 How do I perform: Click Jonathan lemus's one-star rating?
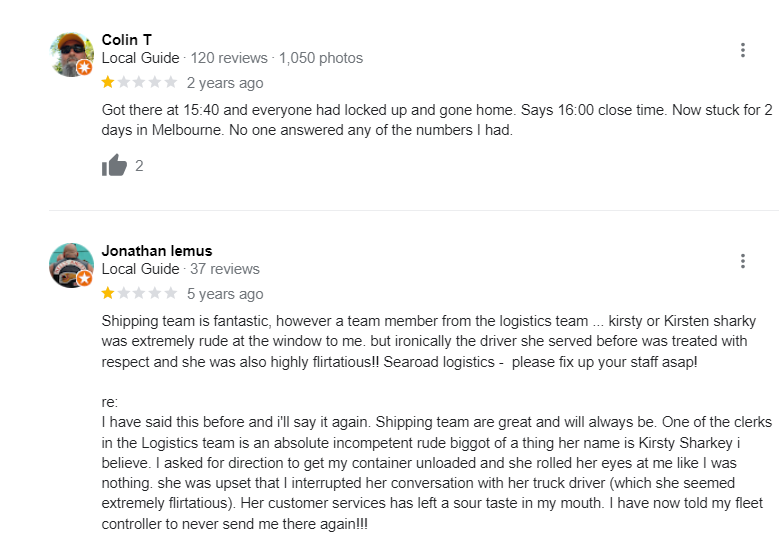click(139, 293)
